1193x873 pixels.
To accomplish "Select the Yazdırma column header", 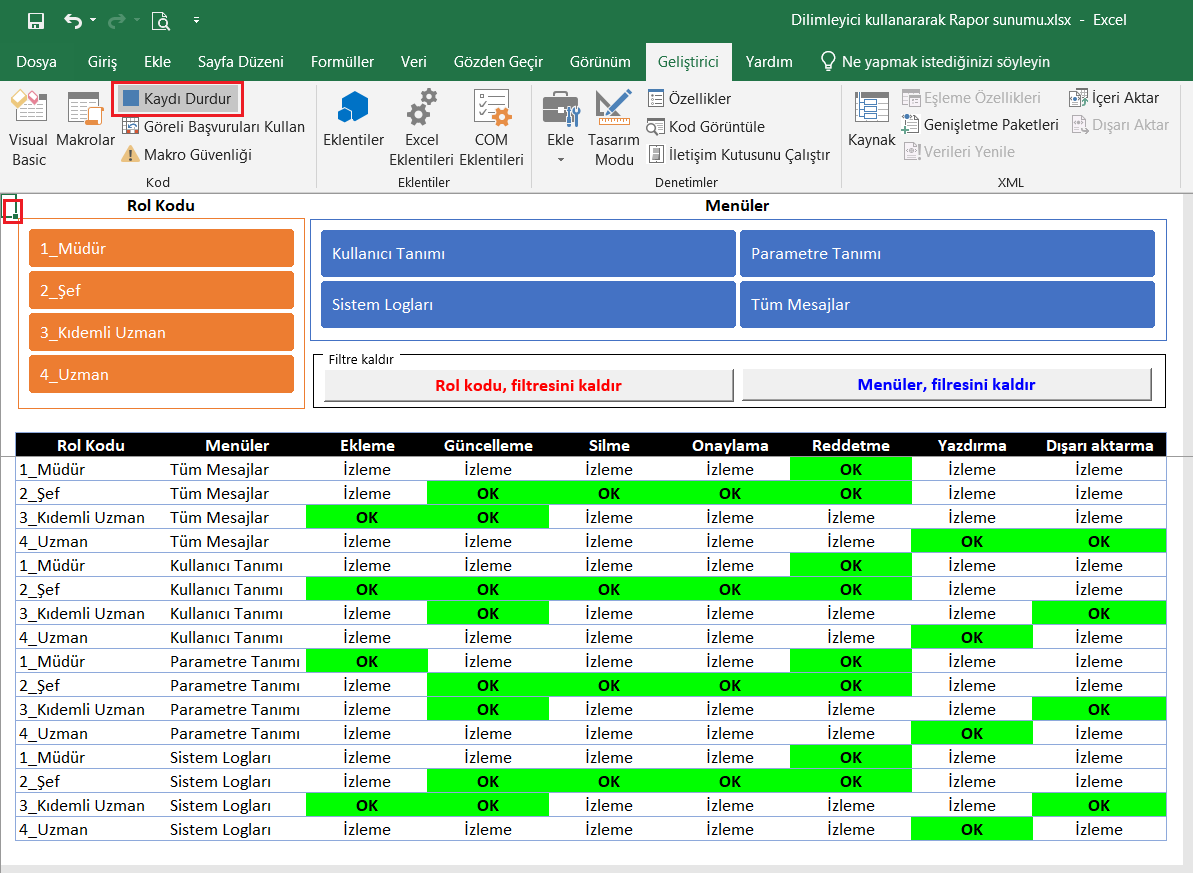I will pyautogui.click(x=972, y=445).
